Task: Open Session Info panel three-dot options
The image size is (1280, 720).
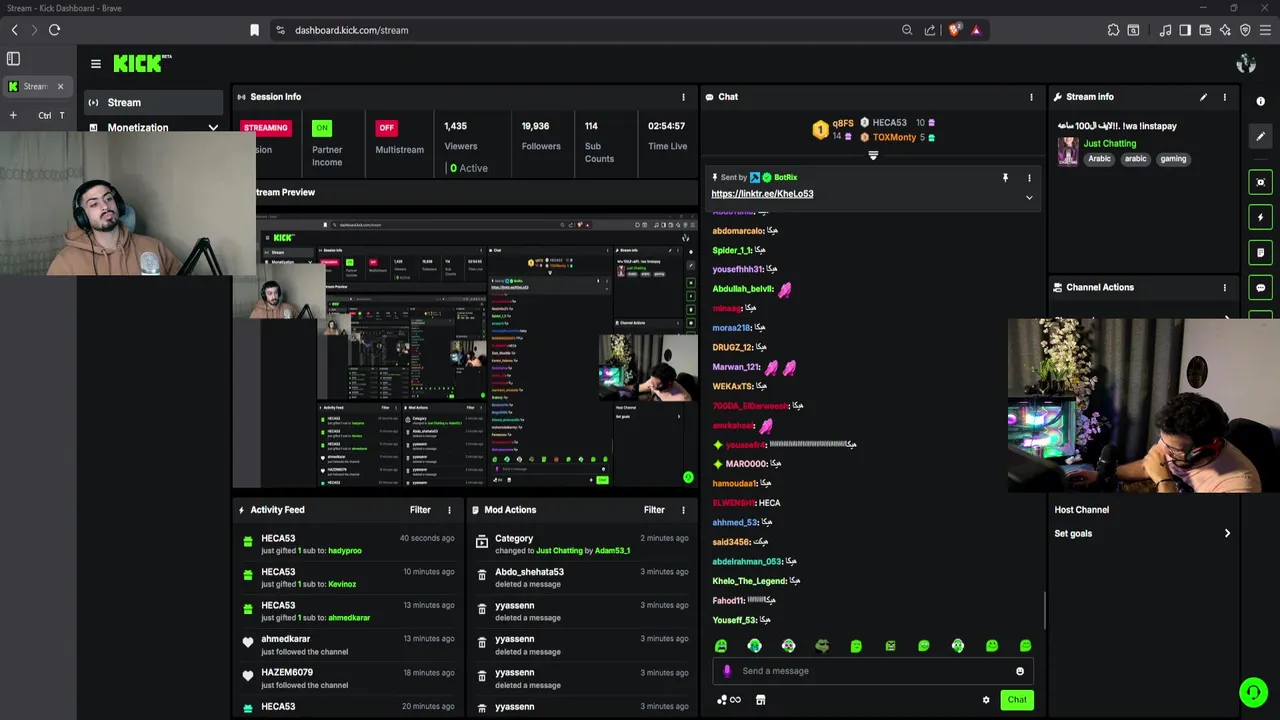Action: coord(683,97)
